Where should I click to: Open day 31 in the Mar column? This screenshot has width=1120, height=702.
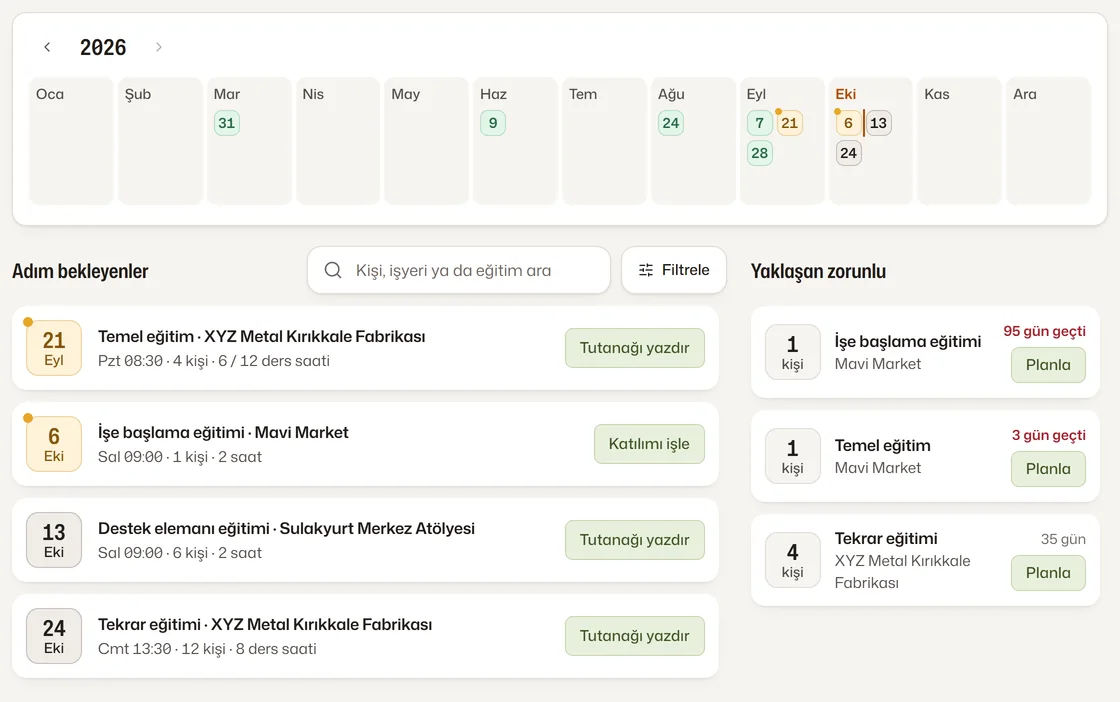click(226, 123)
